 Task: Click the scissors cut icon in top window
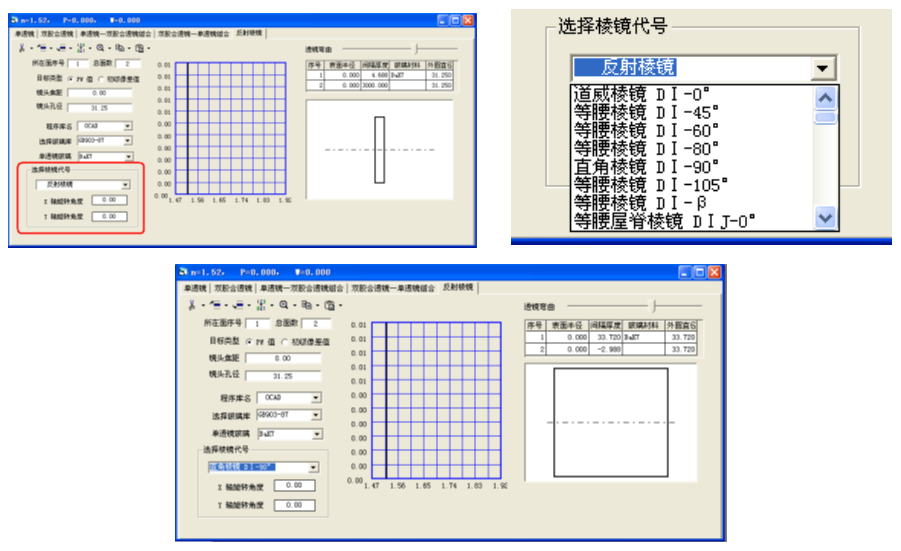pyautogui.click(x=21, y=47)
